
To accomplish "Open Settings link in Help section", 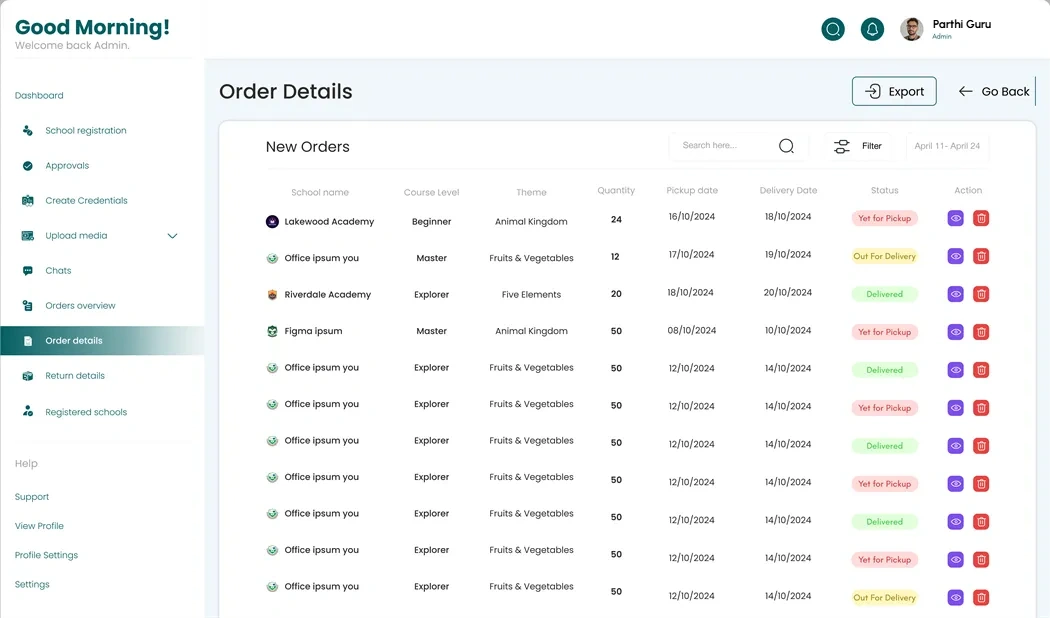I will pos(31,585).
